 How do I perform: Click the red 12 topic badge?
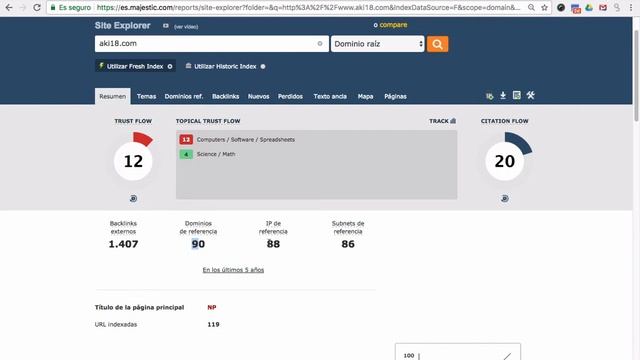(186, 140)
